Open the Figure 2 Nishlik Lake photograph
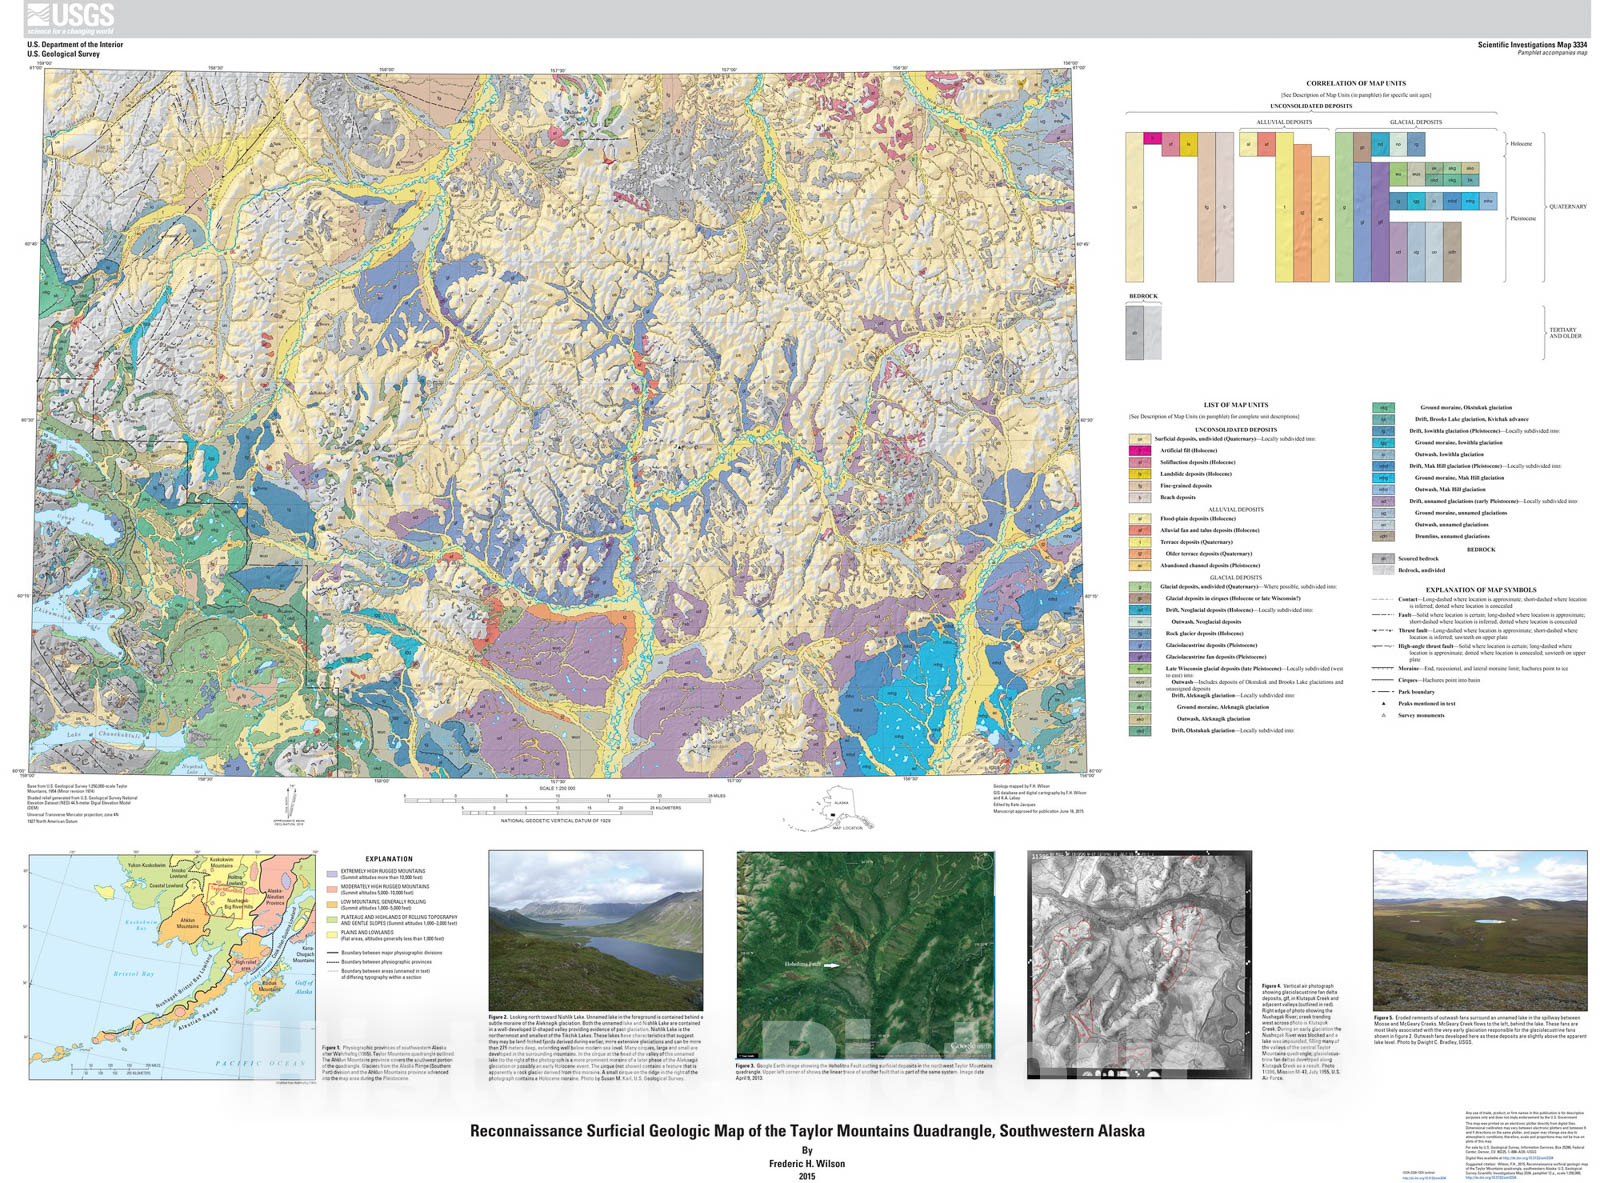 pos(595,930)
